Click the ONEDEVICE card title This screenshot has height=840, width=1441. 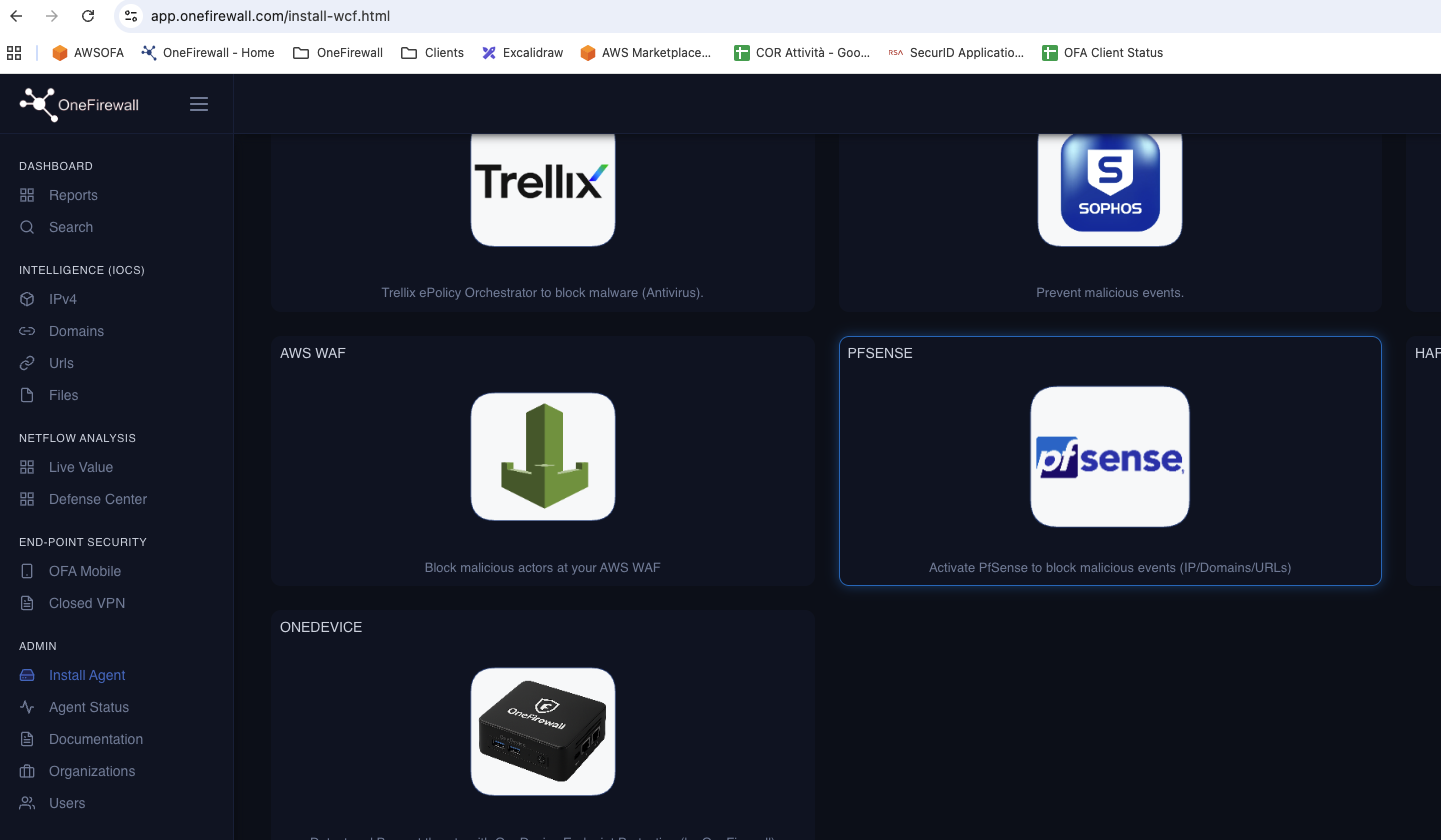click(x=321, y=627)
